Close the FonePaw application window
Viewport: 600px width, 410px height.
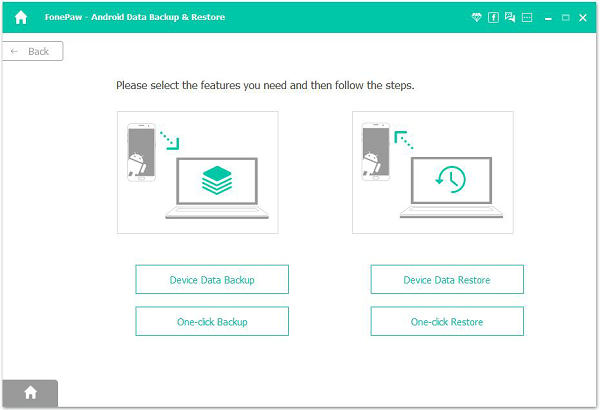pos(583,18)
